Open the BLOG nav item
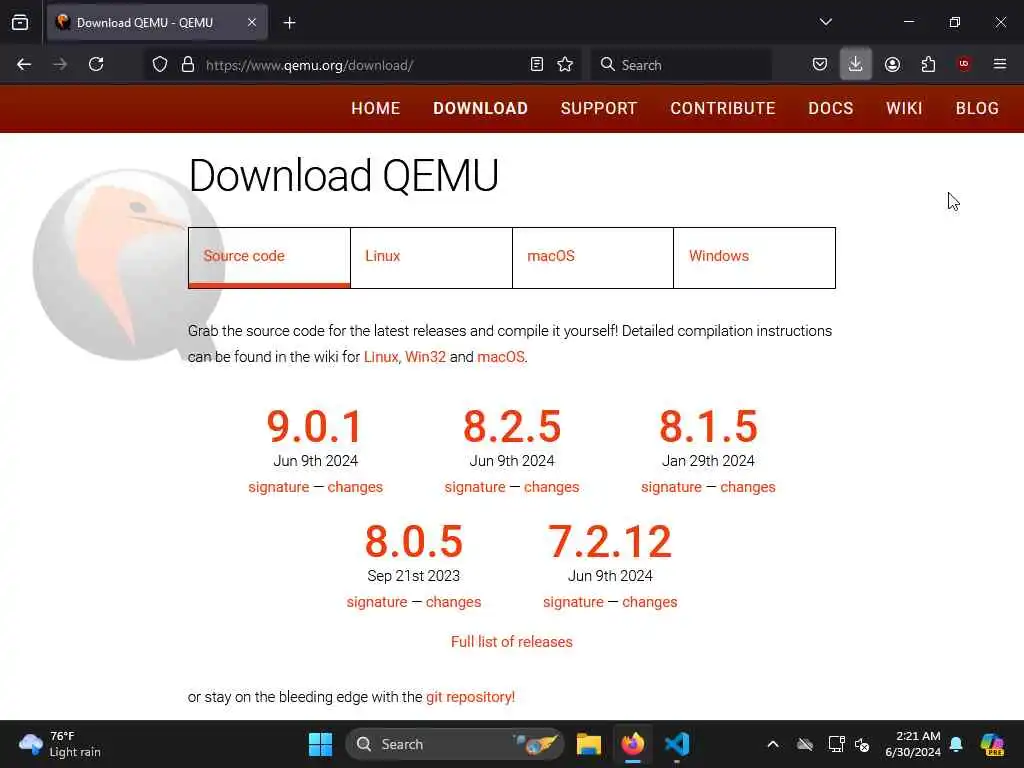 tap(977, 108)
